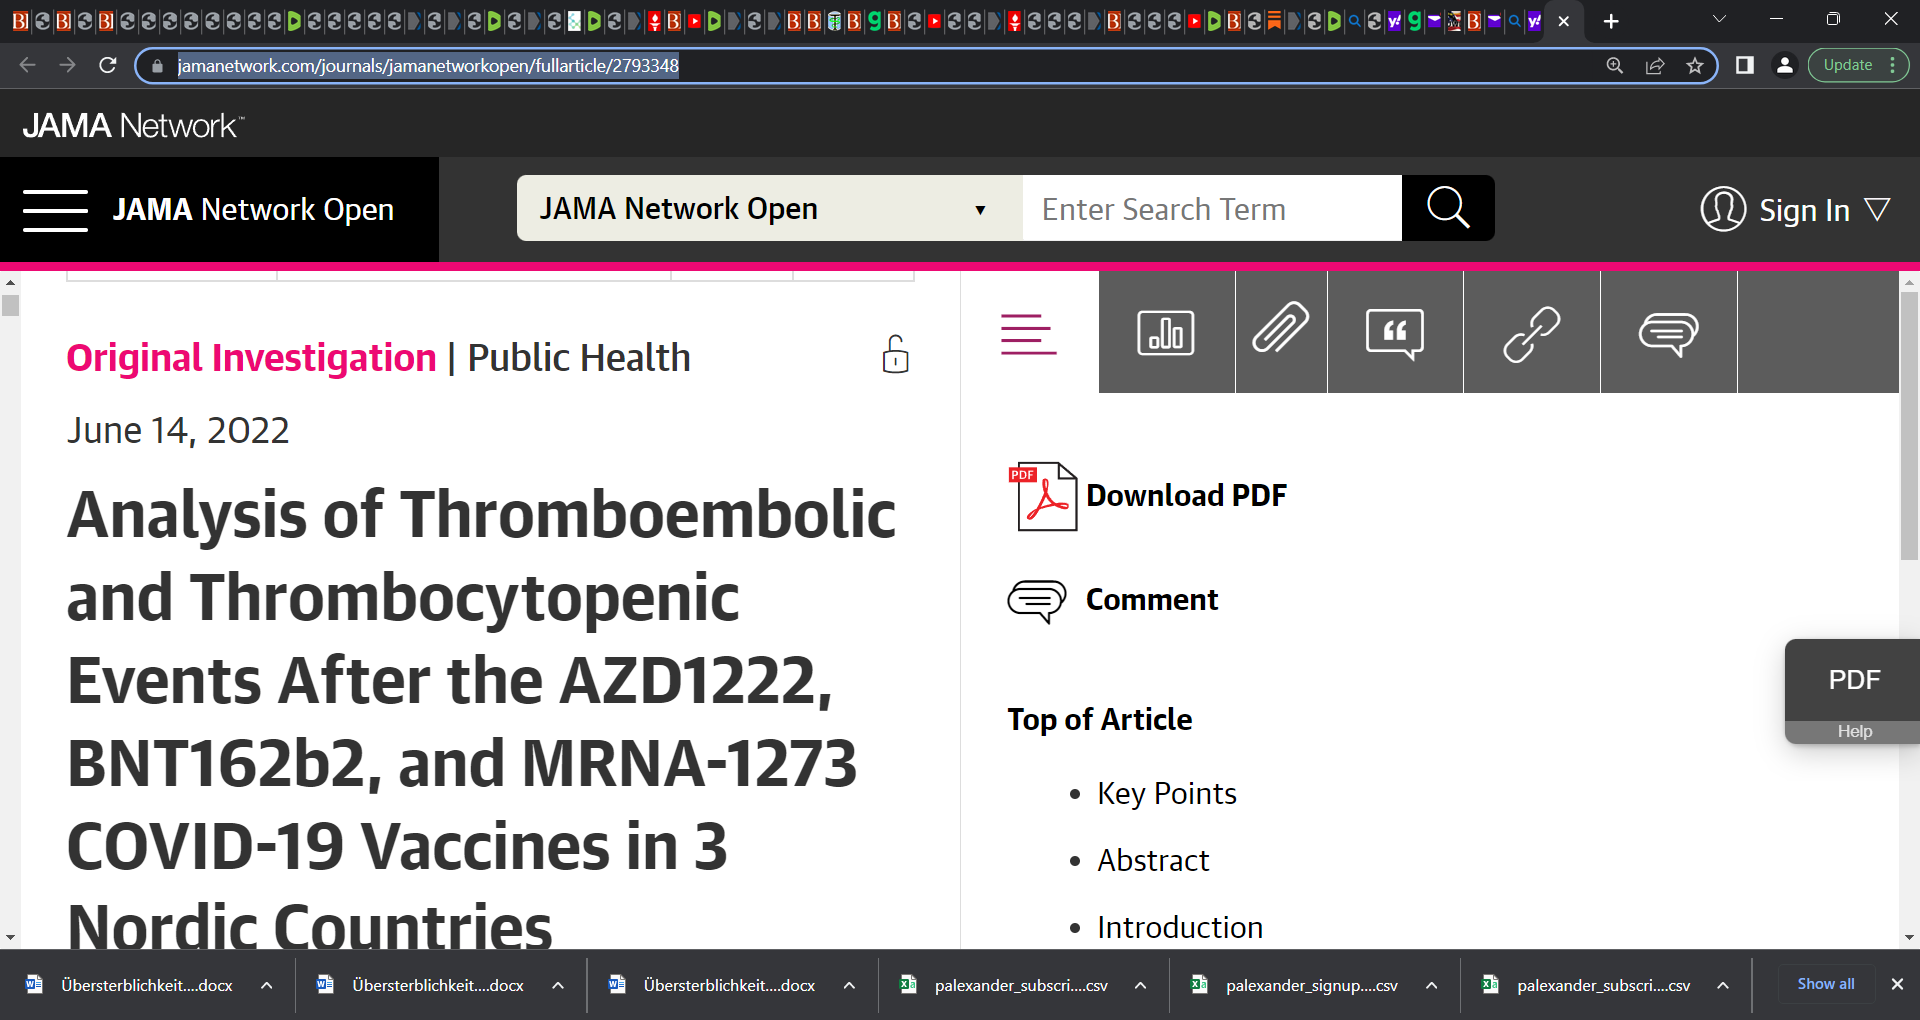Click the Comment link text
1920x1020 pixels.
click(x=1152, y=600)
